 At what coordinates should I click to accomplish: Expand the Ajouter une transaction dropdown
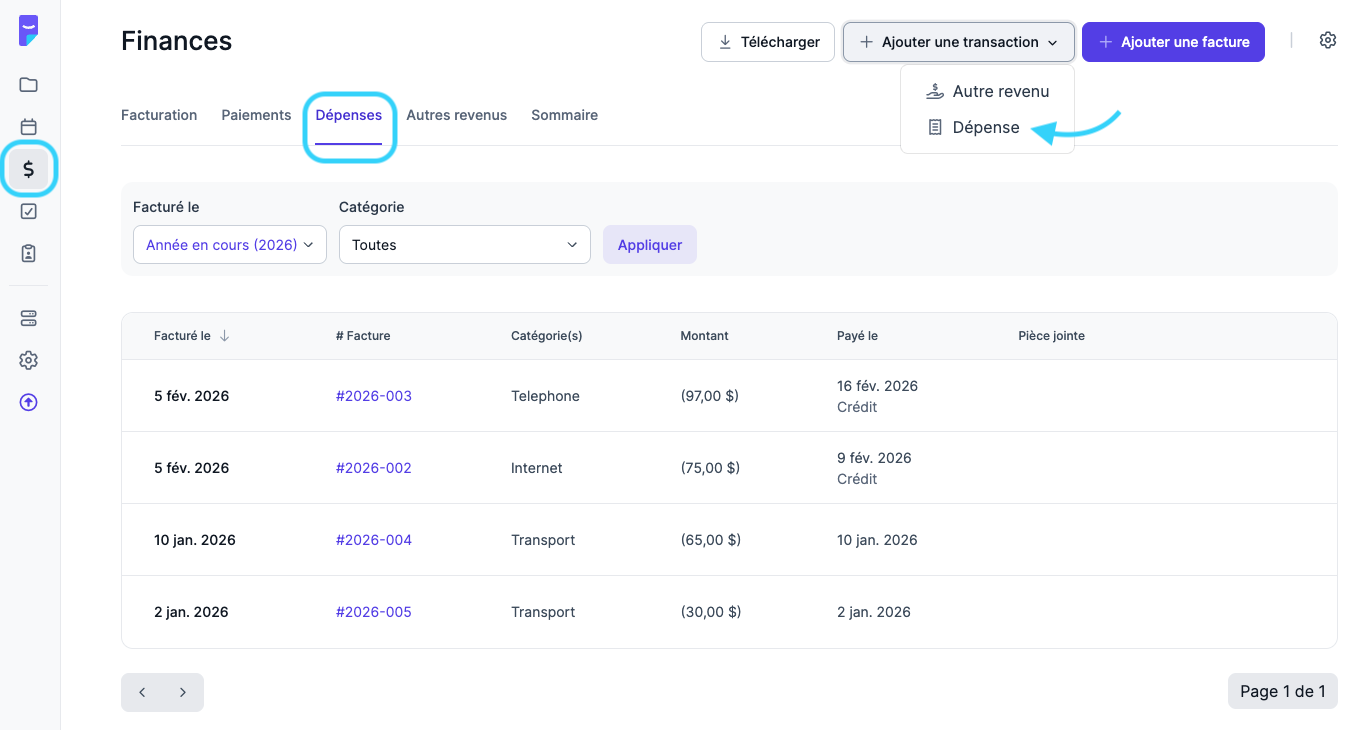click(x=958, y=42)
